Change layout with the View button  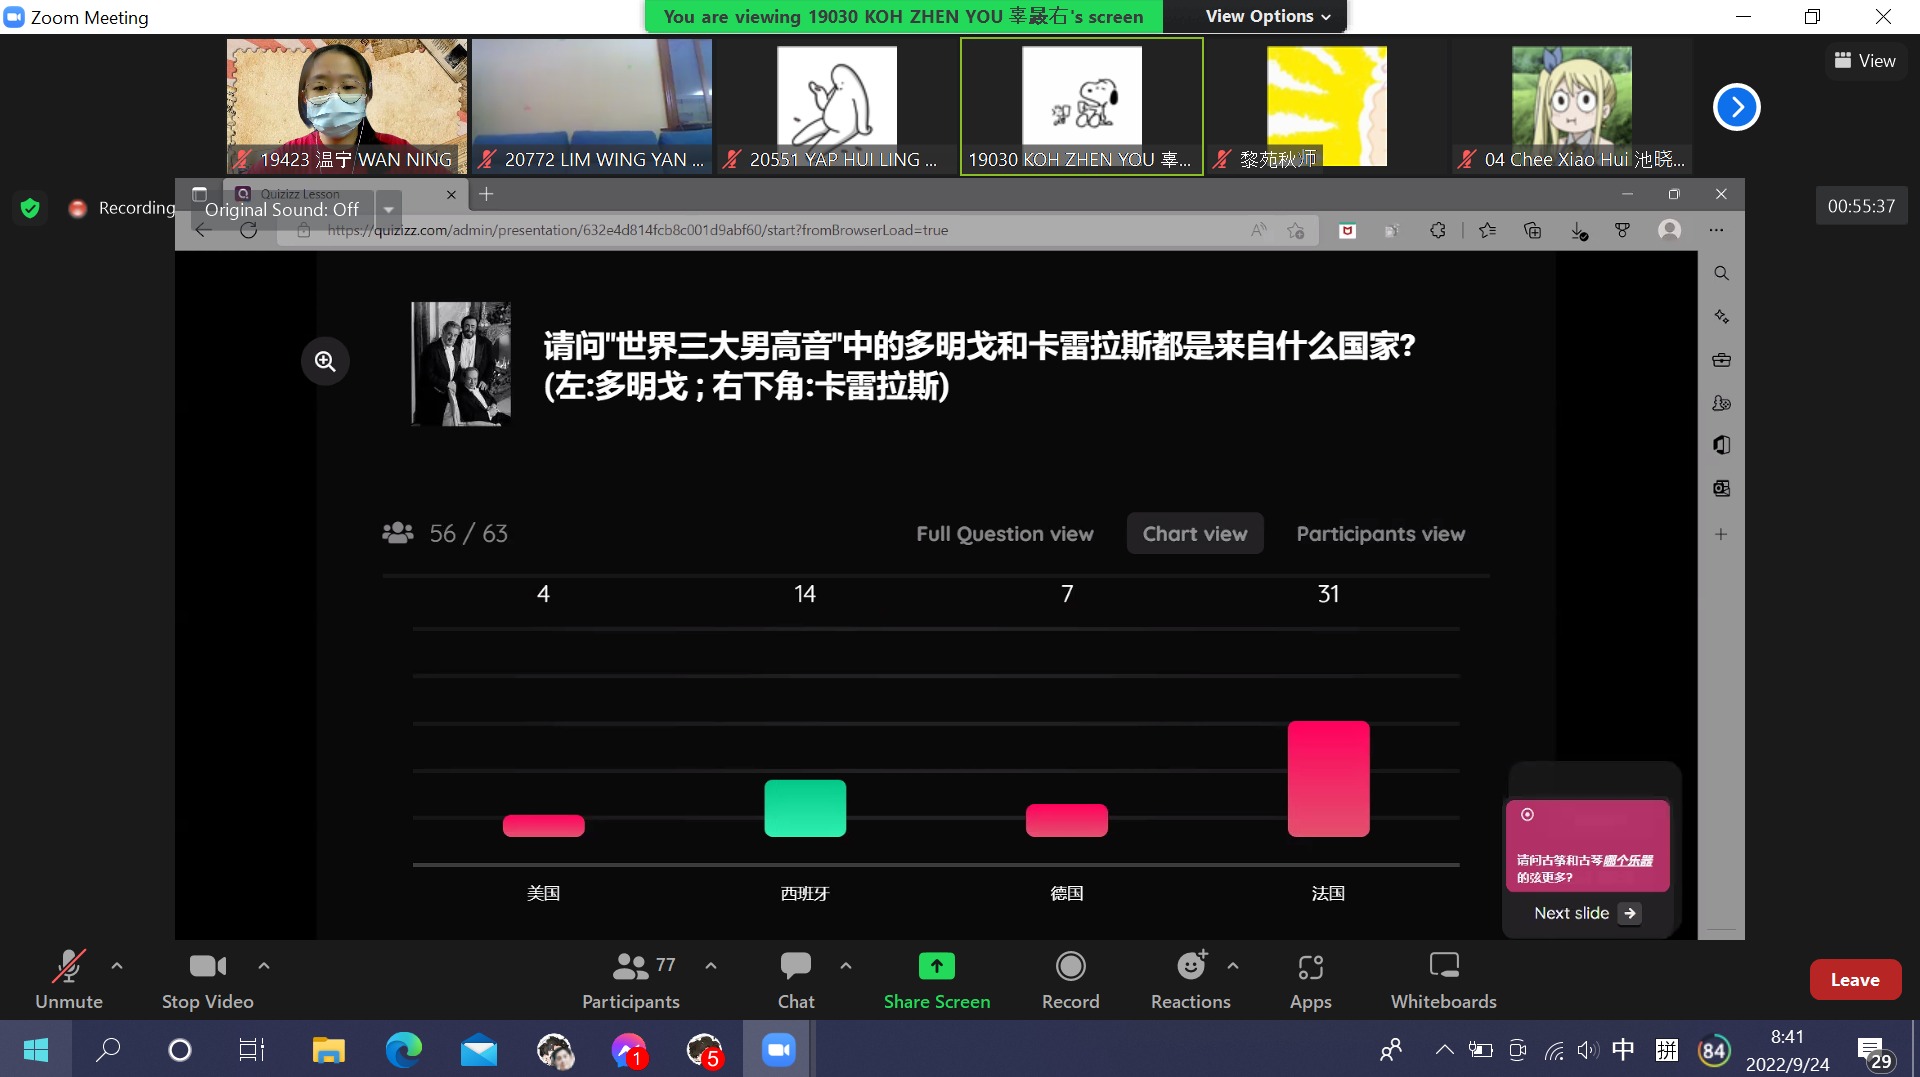[1865, 61]
